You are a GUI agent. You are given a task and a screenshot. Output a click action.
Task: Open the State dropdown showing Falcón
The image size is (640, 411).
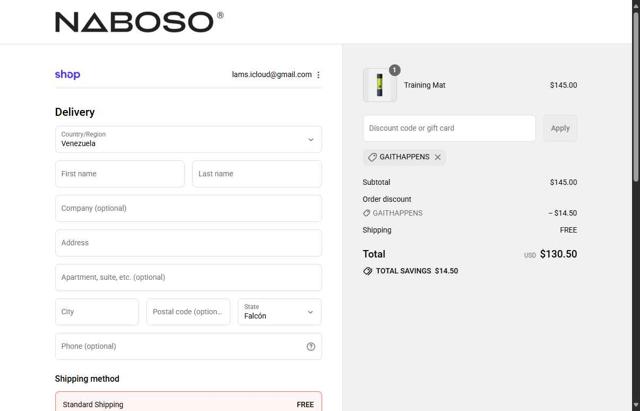[x=280, y=312]
